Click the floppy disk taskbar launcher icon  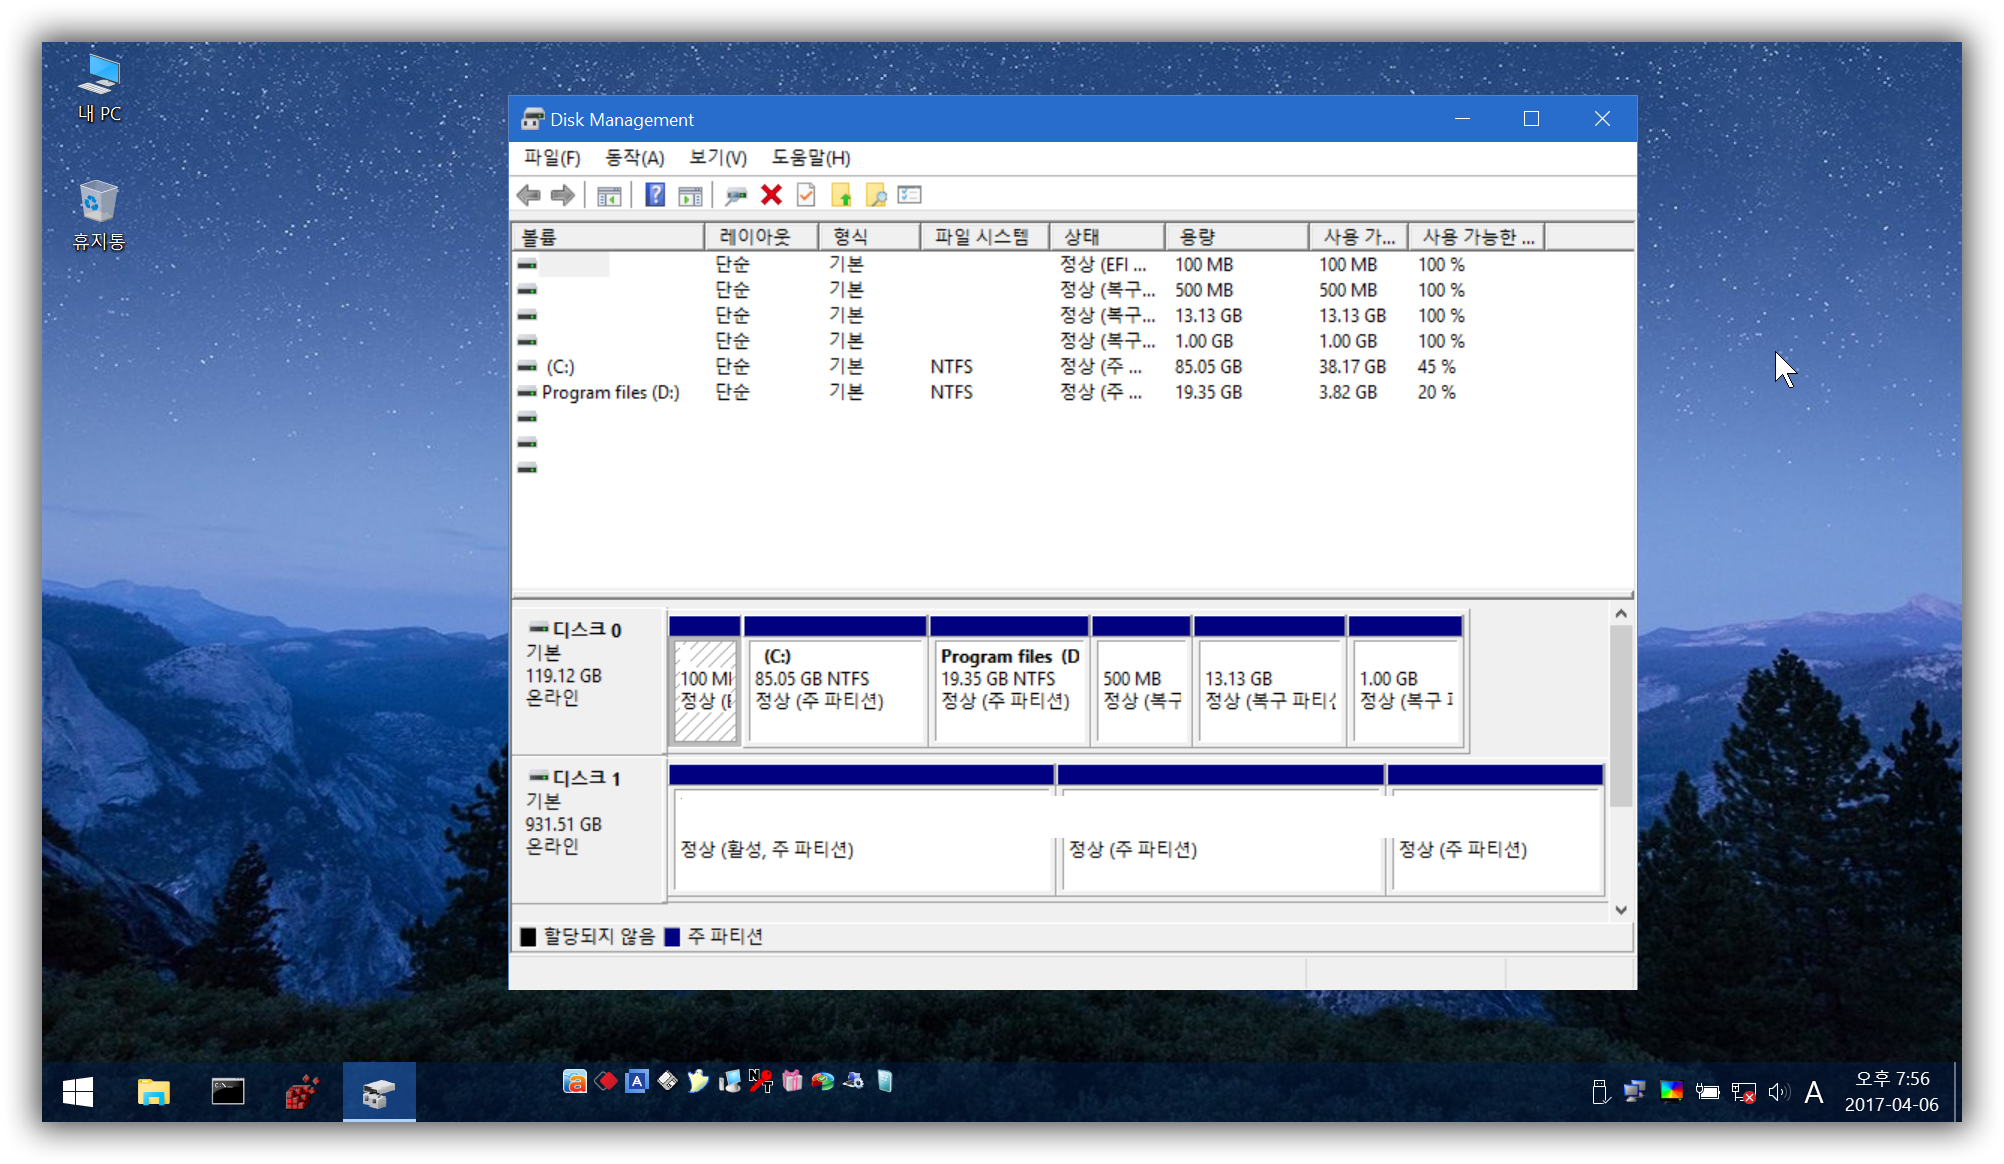[x=668, y=1081]
